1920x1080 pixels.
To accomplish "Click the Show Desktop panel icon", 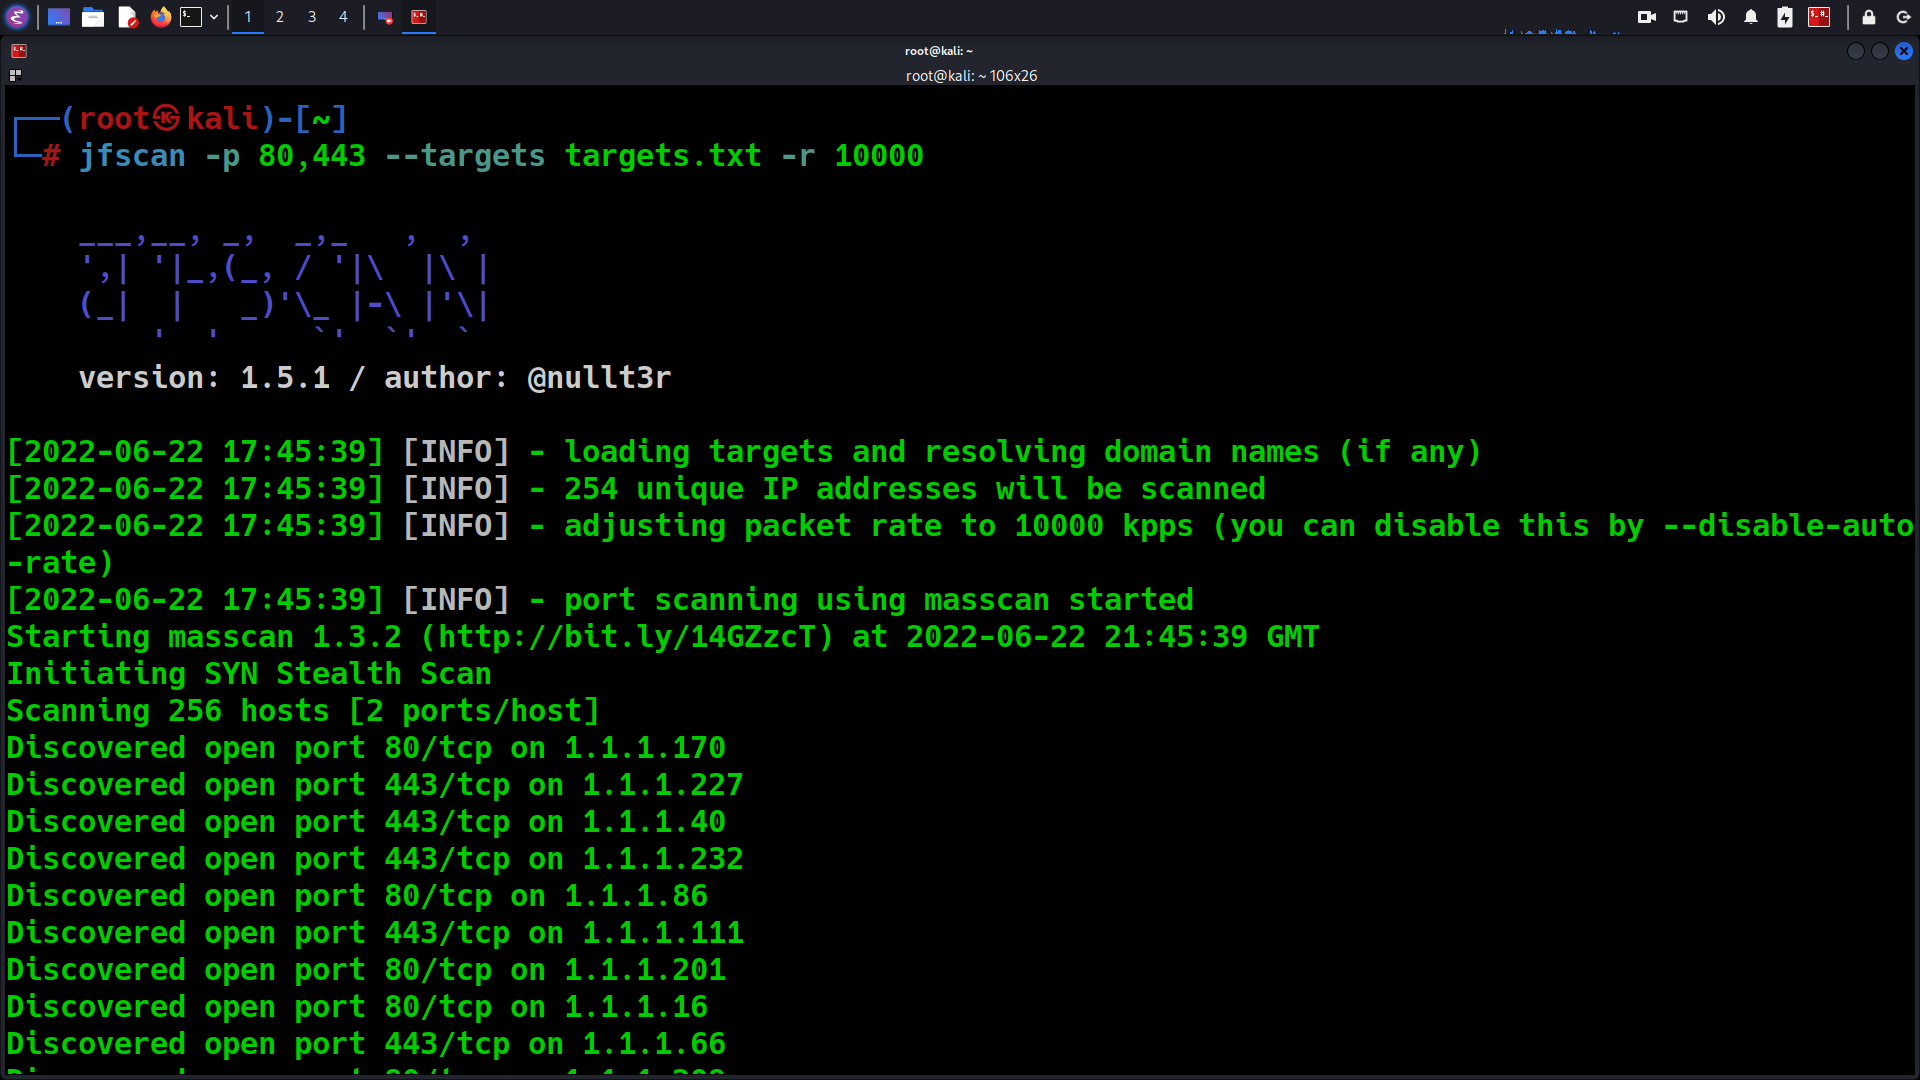I will click(59, 17).
